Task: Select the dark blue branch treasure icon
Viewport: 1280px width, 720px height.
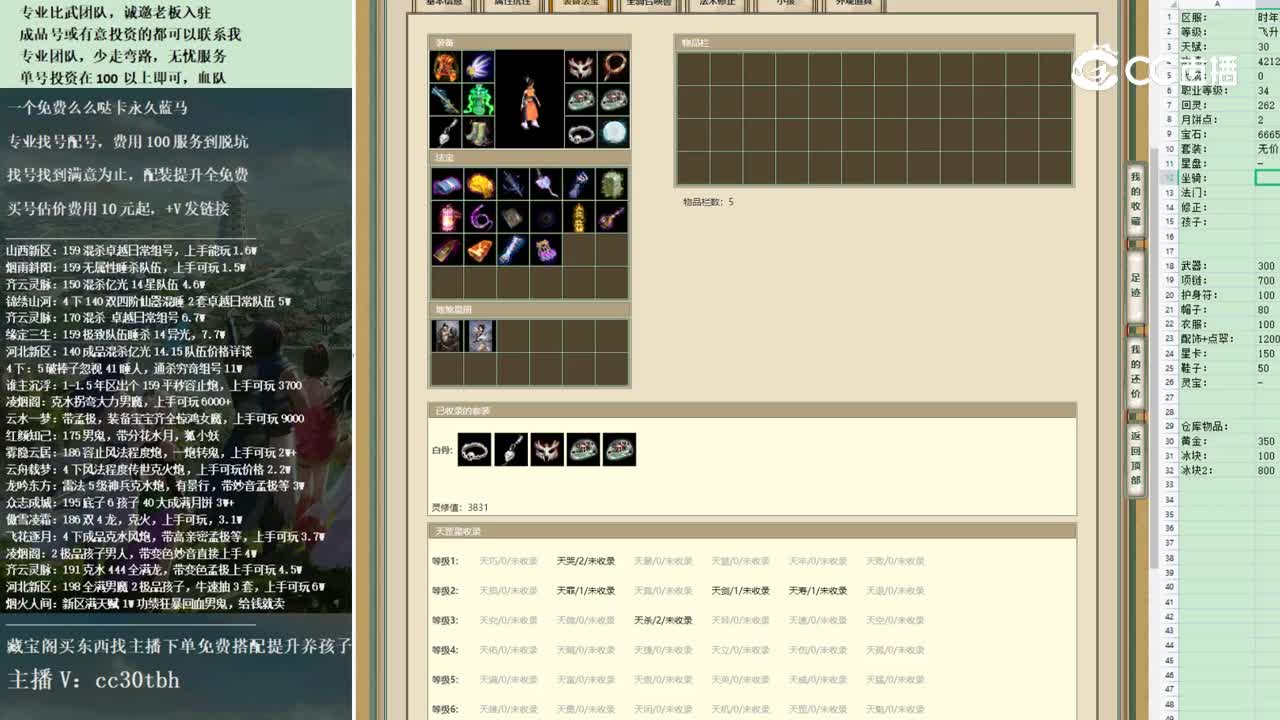Action: click(513, 184)
